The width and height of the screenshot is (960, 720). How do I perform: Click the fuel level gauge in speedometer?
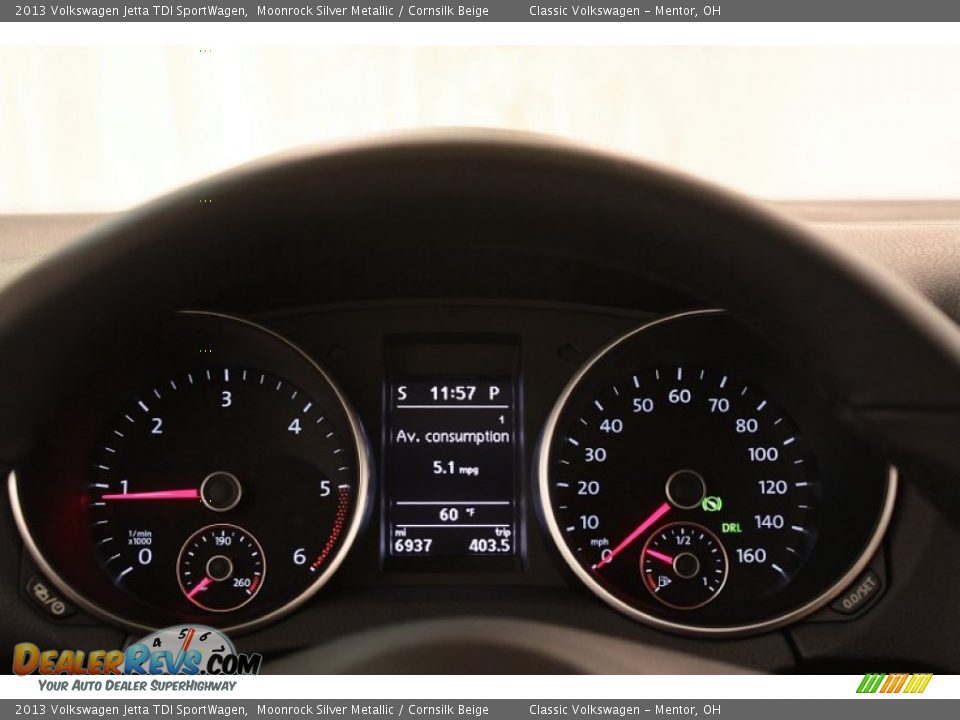click(x=685, y=565)
